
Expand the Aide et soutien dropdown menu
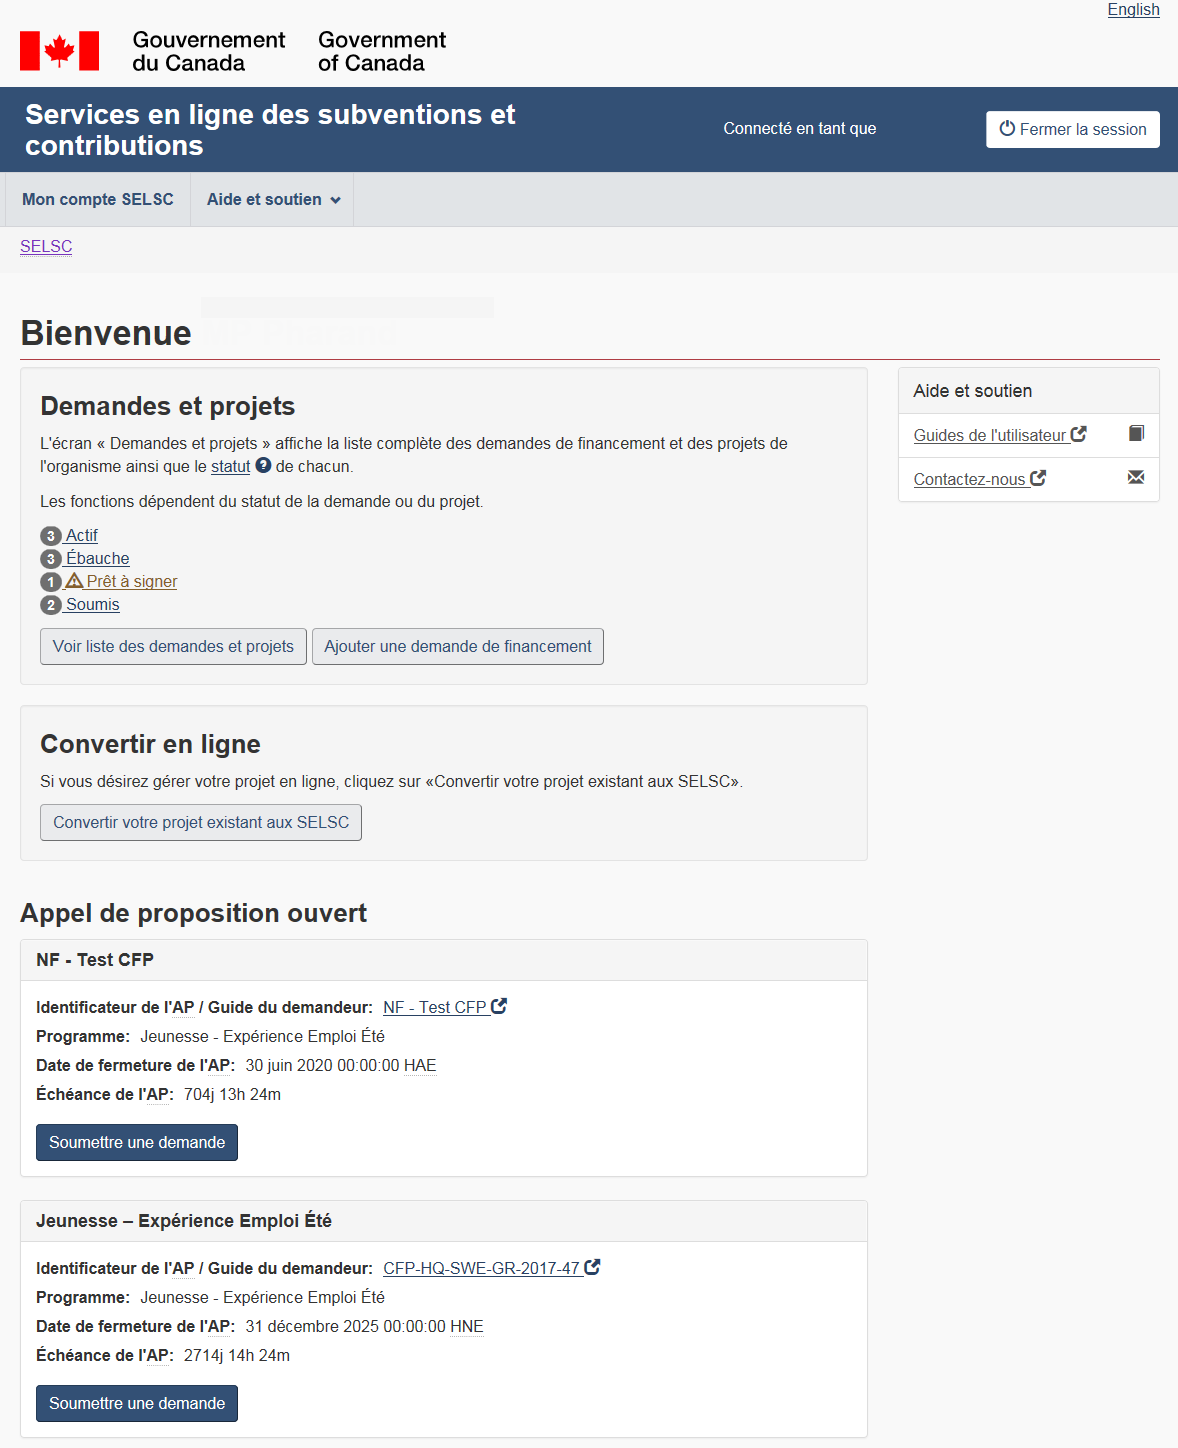[x=273, y=200]
